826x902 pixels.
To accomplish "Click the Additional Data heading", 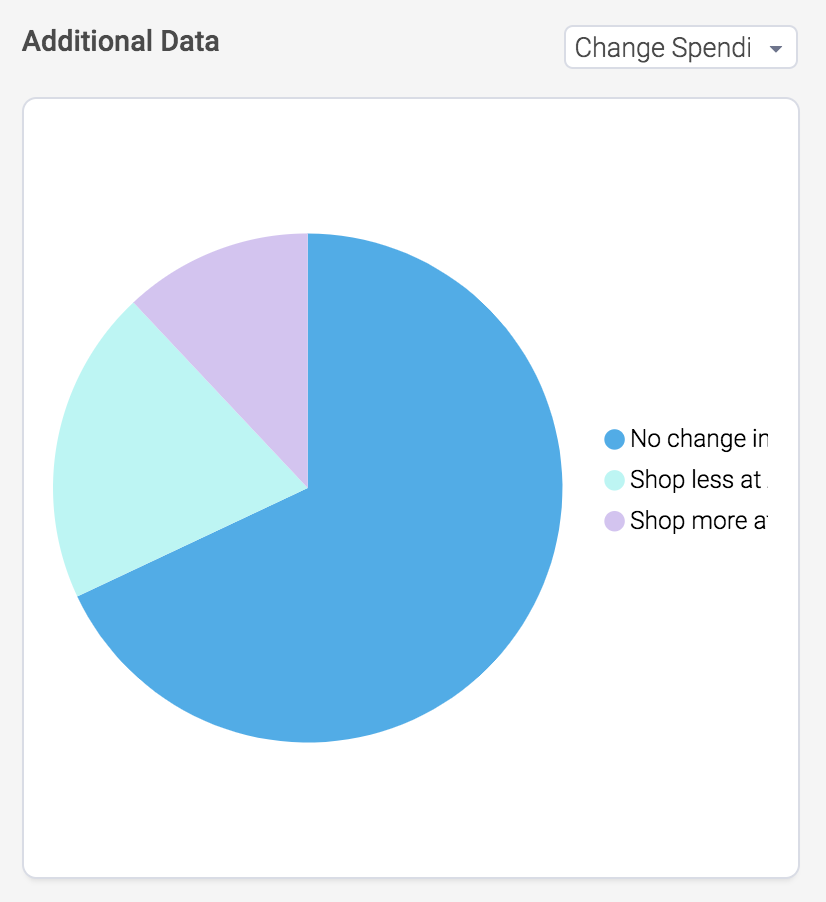I will [121, 41].
